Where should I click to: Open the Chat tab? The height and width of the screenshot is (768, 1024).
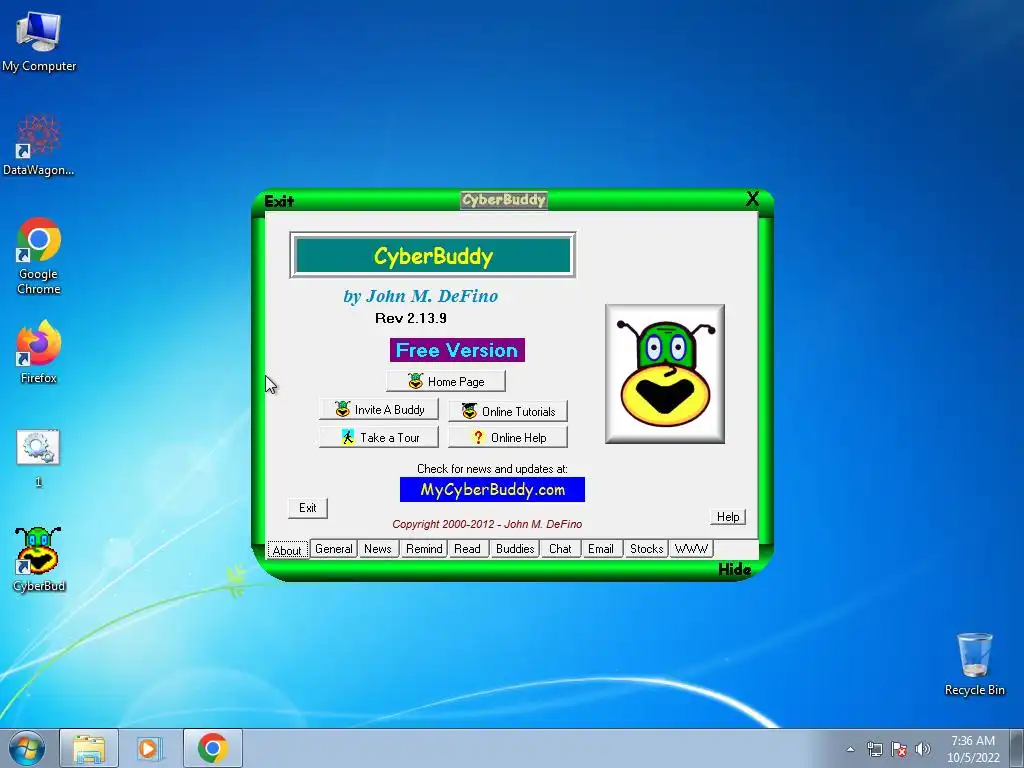pos(560,549)
